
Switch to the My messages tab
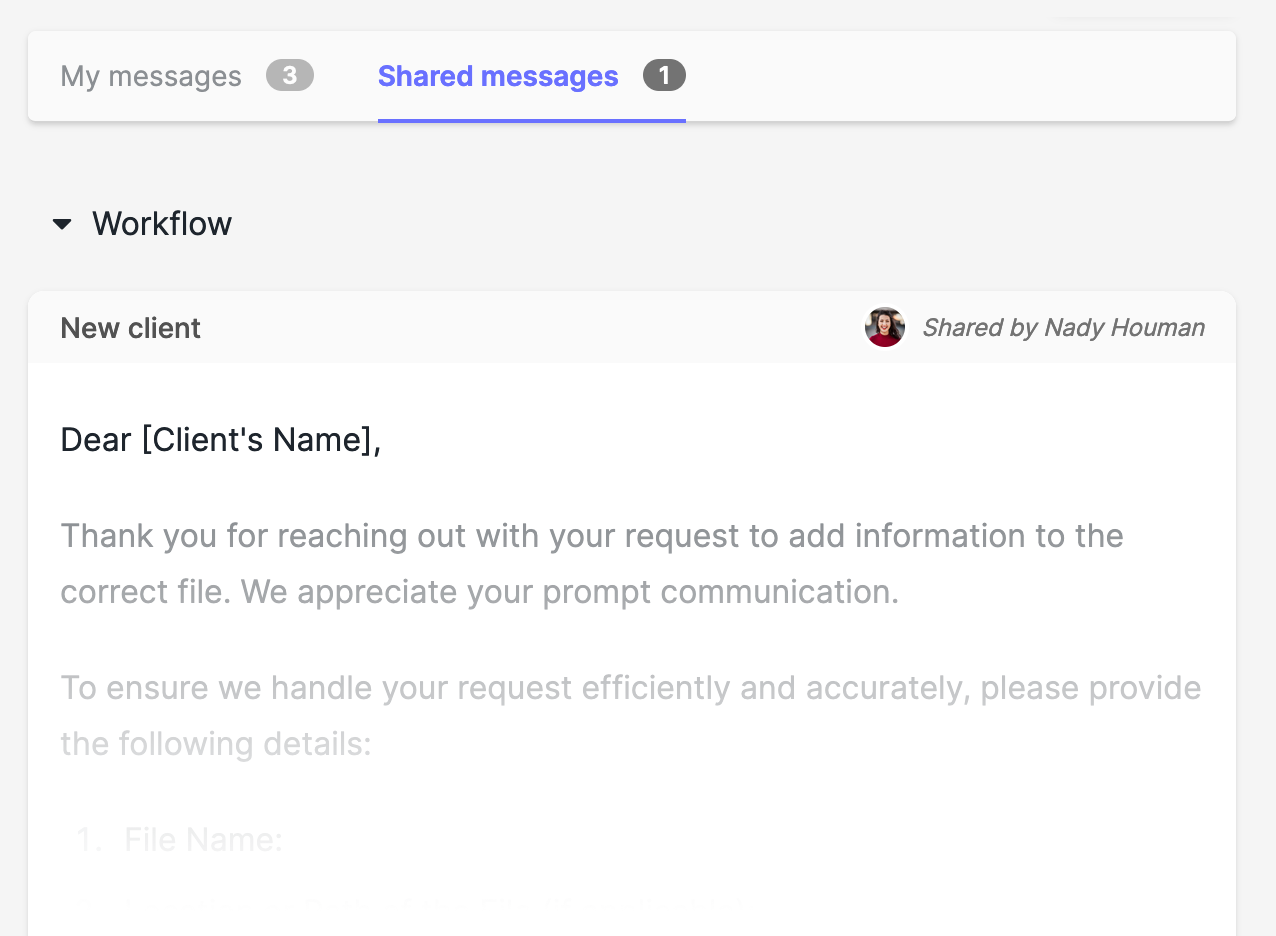tap(151, 77)
